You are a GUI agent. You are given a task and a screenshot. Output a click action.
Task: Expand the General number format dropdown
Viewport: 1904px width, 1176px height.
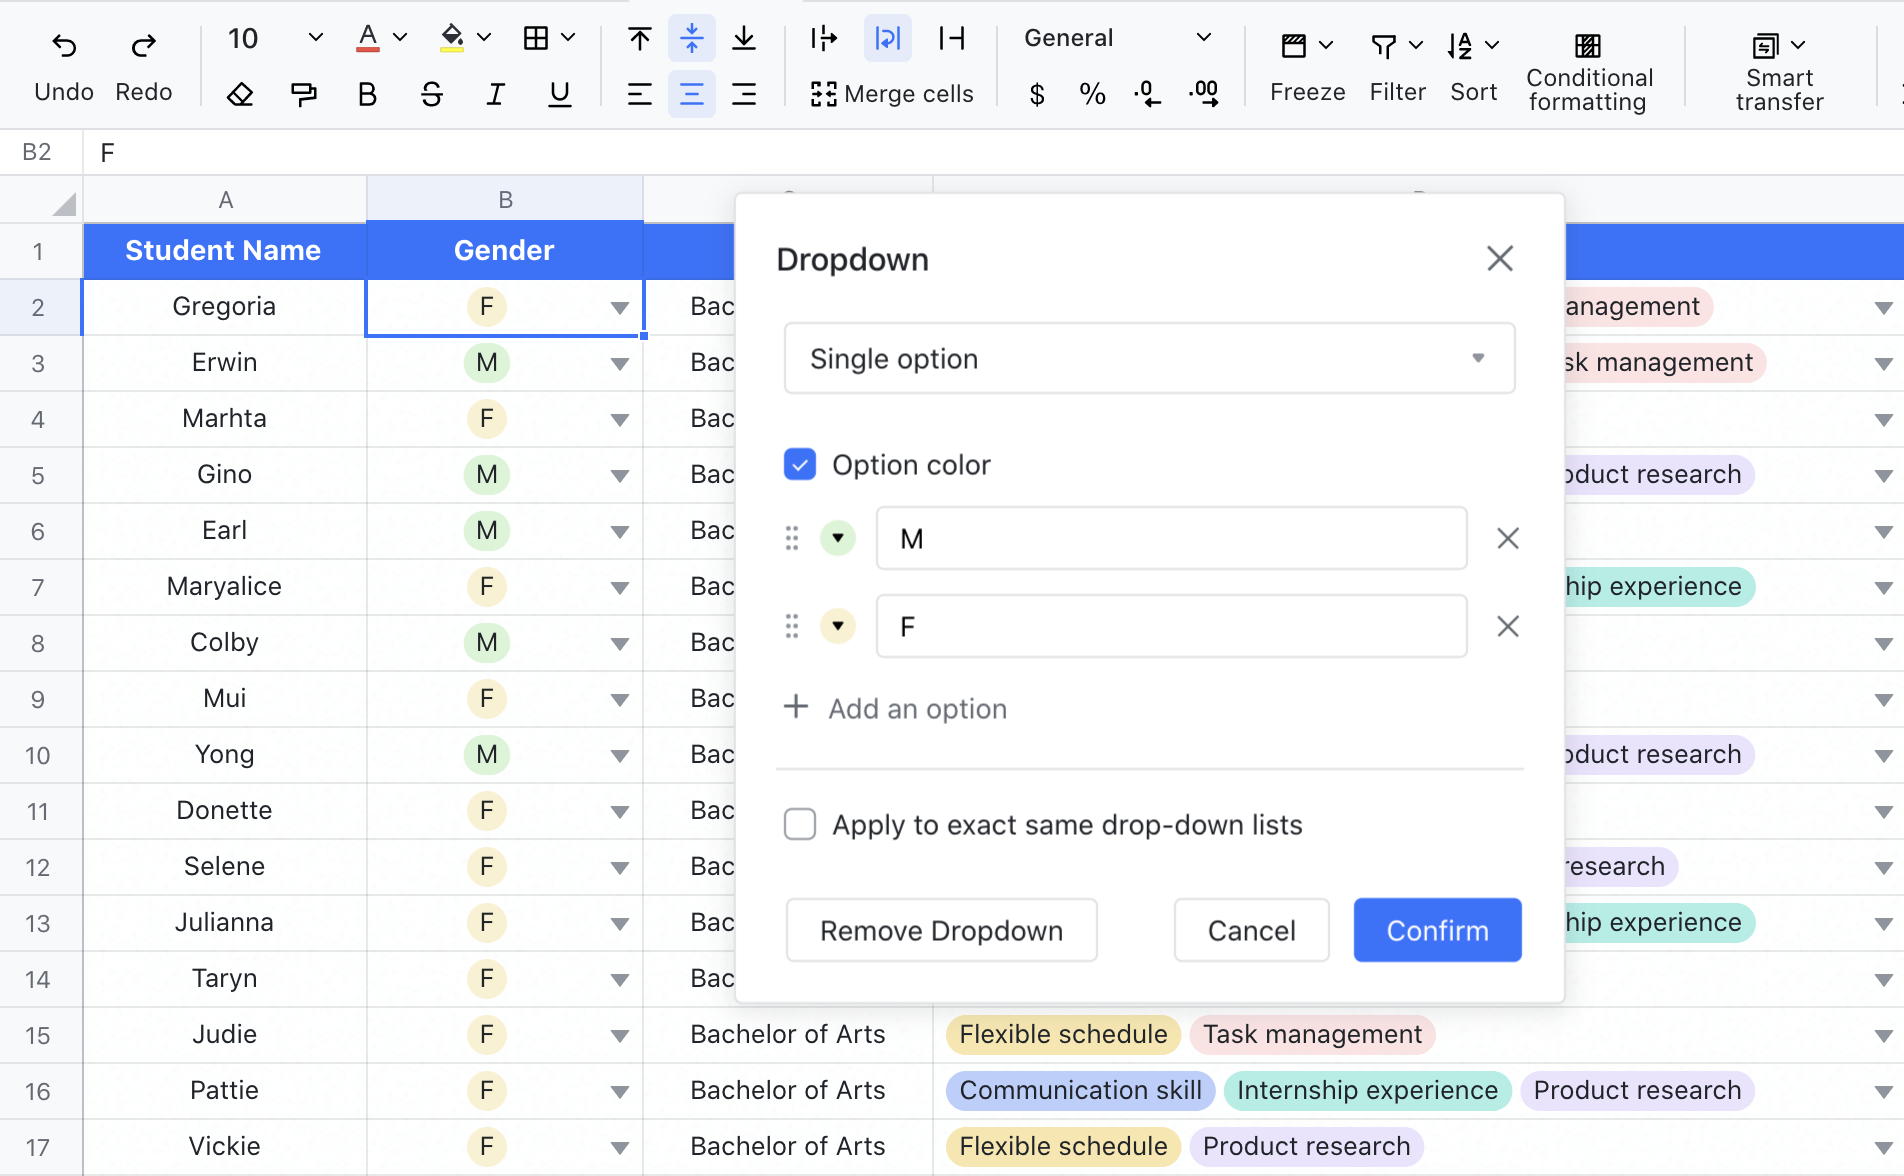(1204, 38)
